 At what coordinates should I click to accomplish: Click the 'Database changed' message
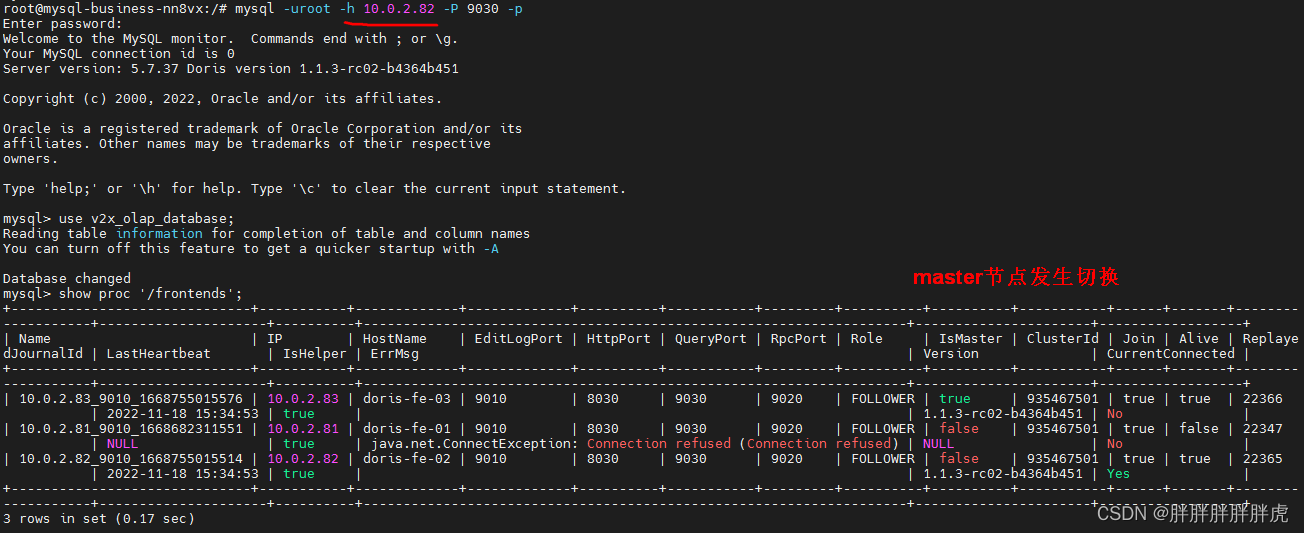tap(67, 279)
